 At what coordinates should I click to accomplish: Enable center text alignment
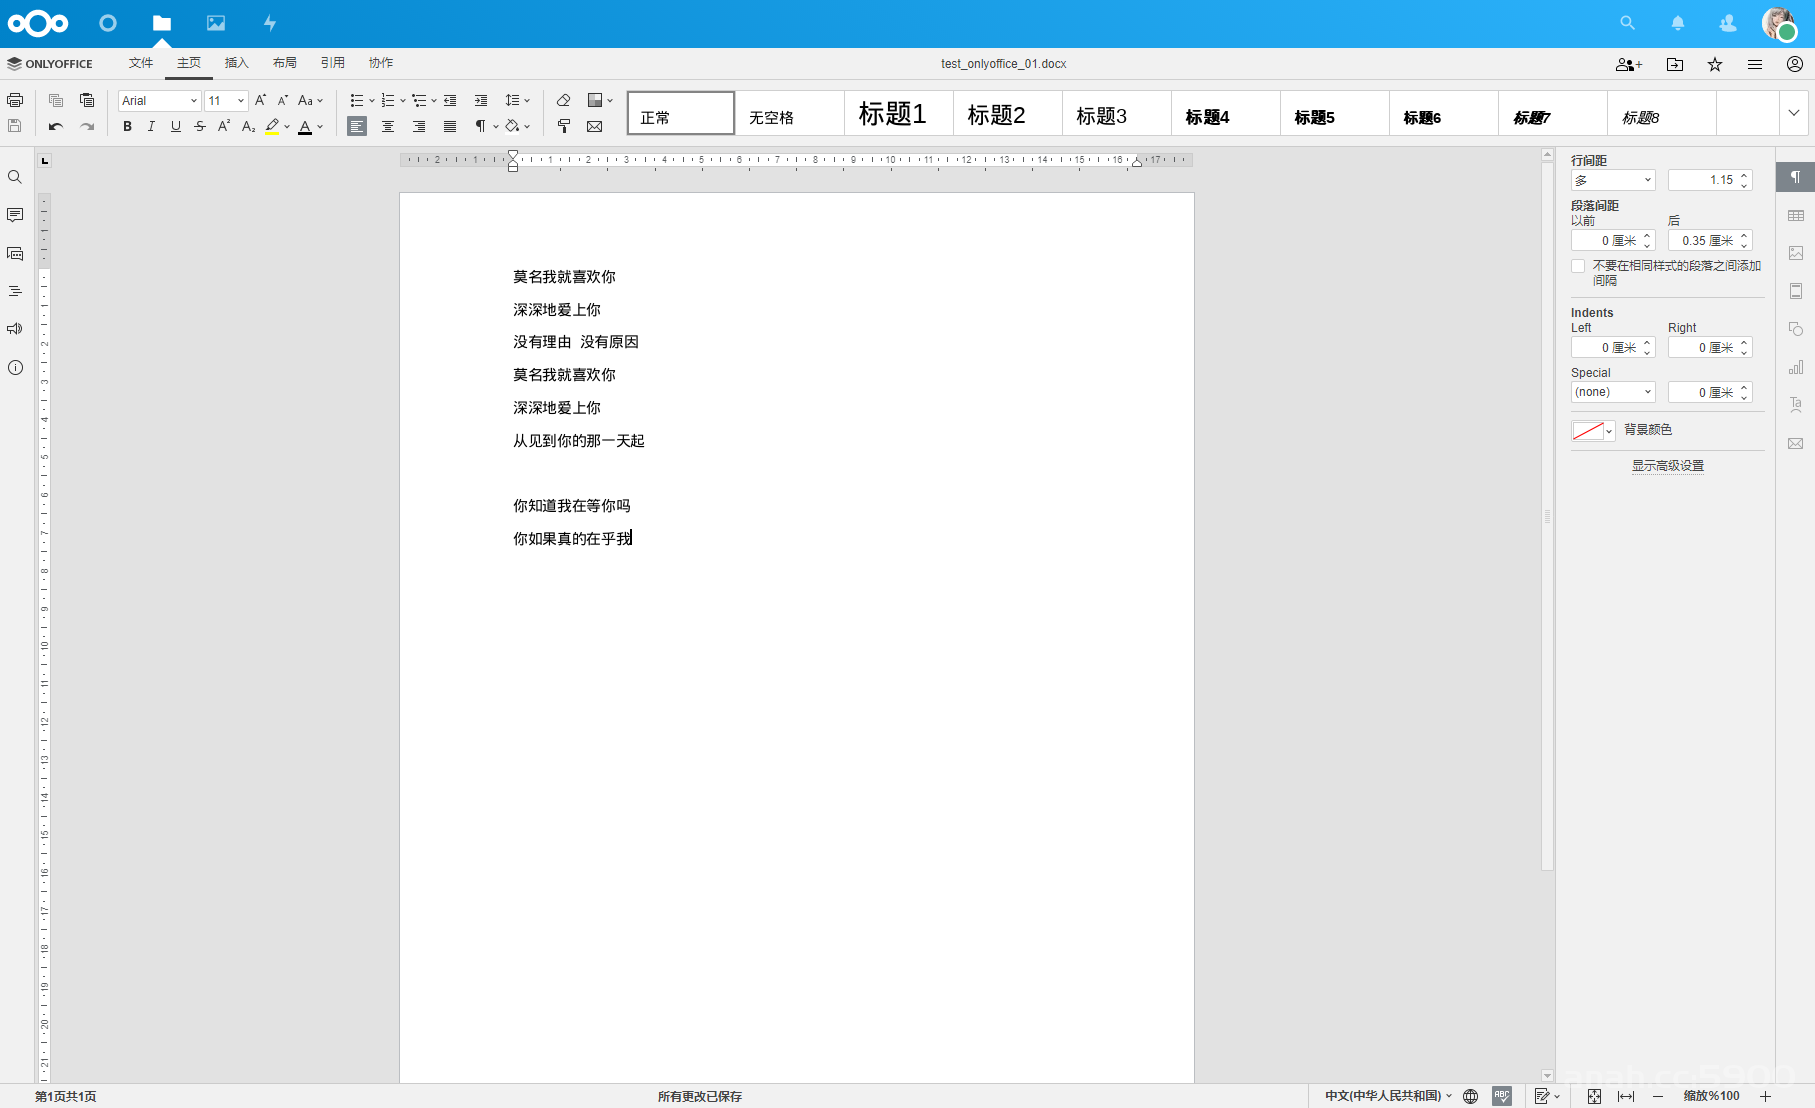pyautogui.click(x=388, y=126)
